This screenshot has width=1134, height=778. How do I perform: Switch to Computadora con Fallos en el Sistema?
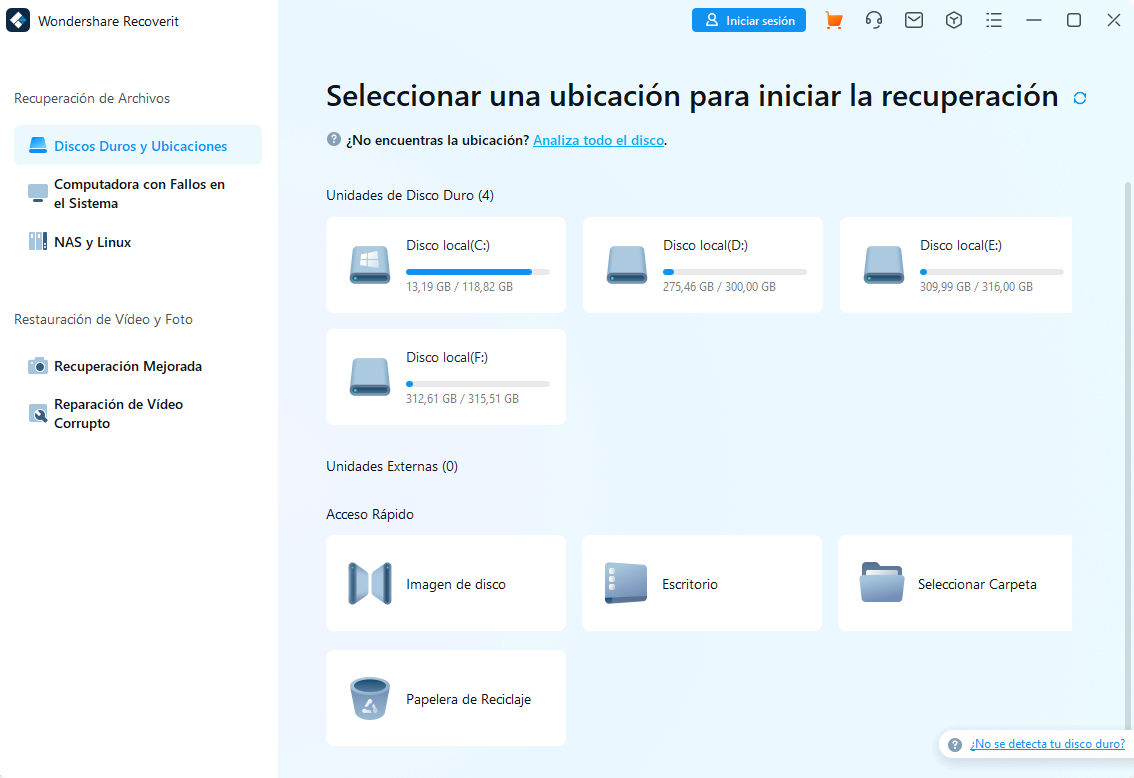[137, 193]
